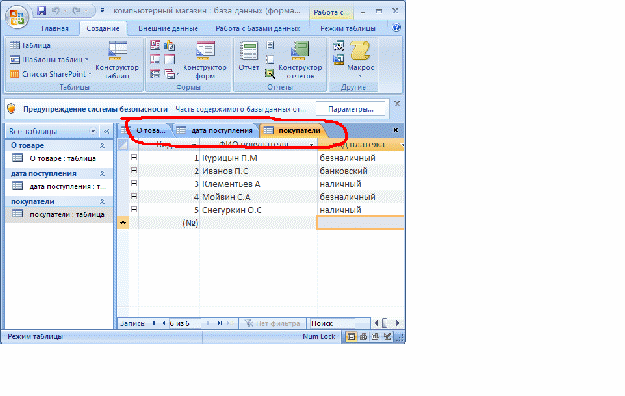The image size is (625, 396).
Task: Click the Параметры... security button
Action: [x=351, y=109]
